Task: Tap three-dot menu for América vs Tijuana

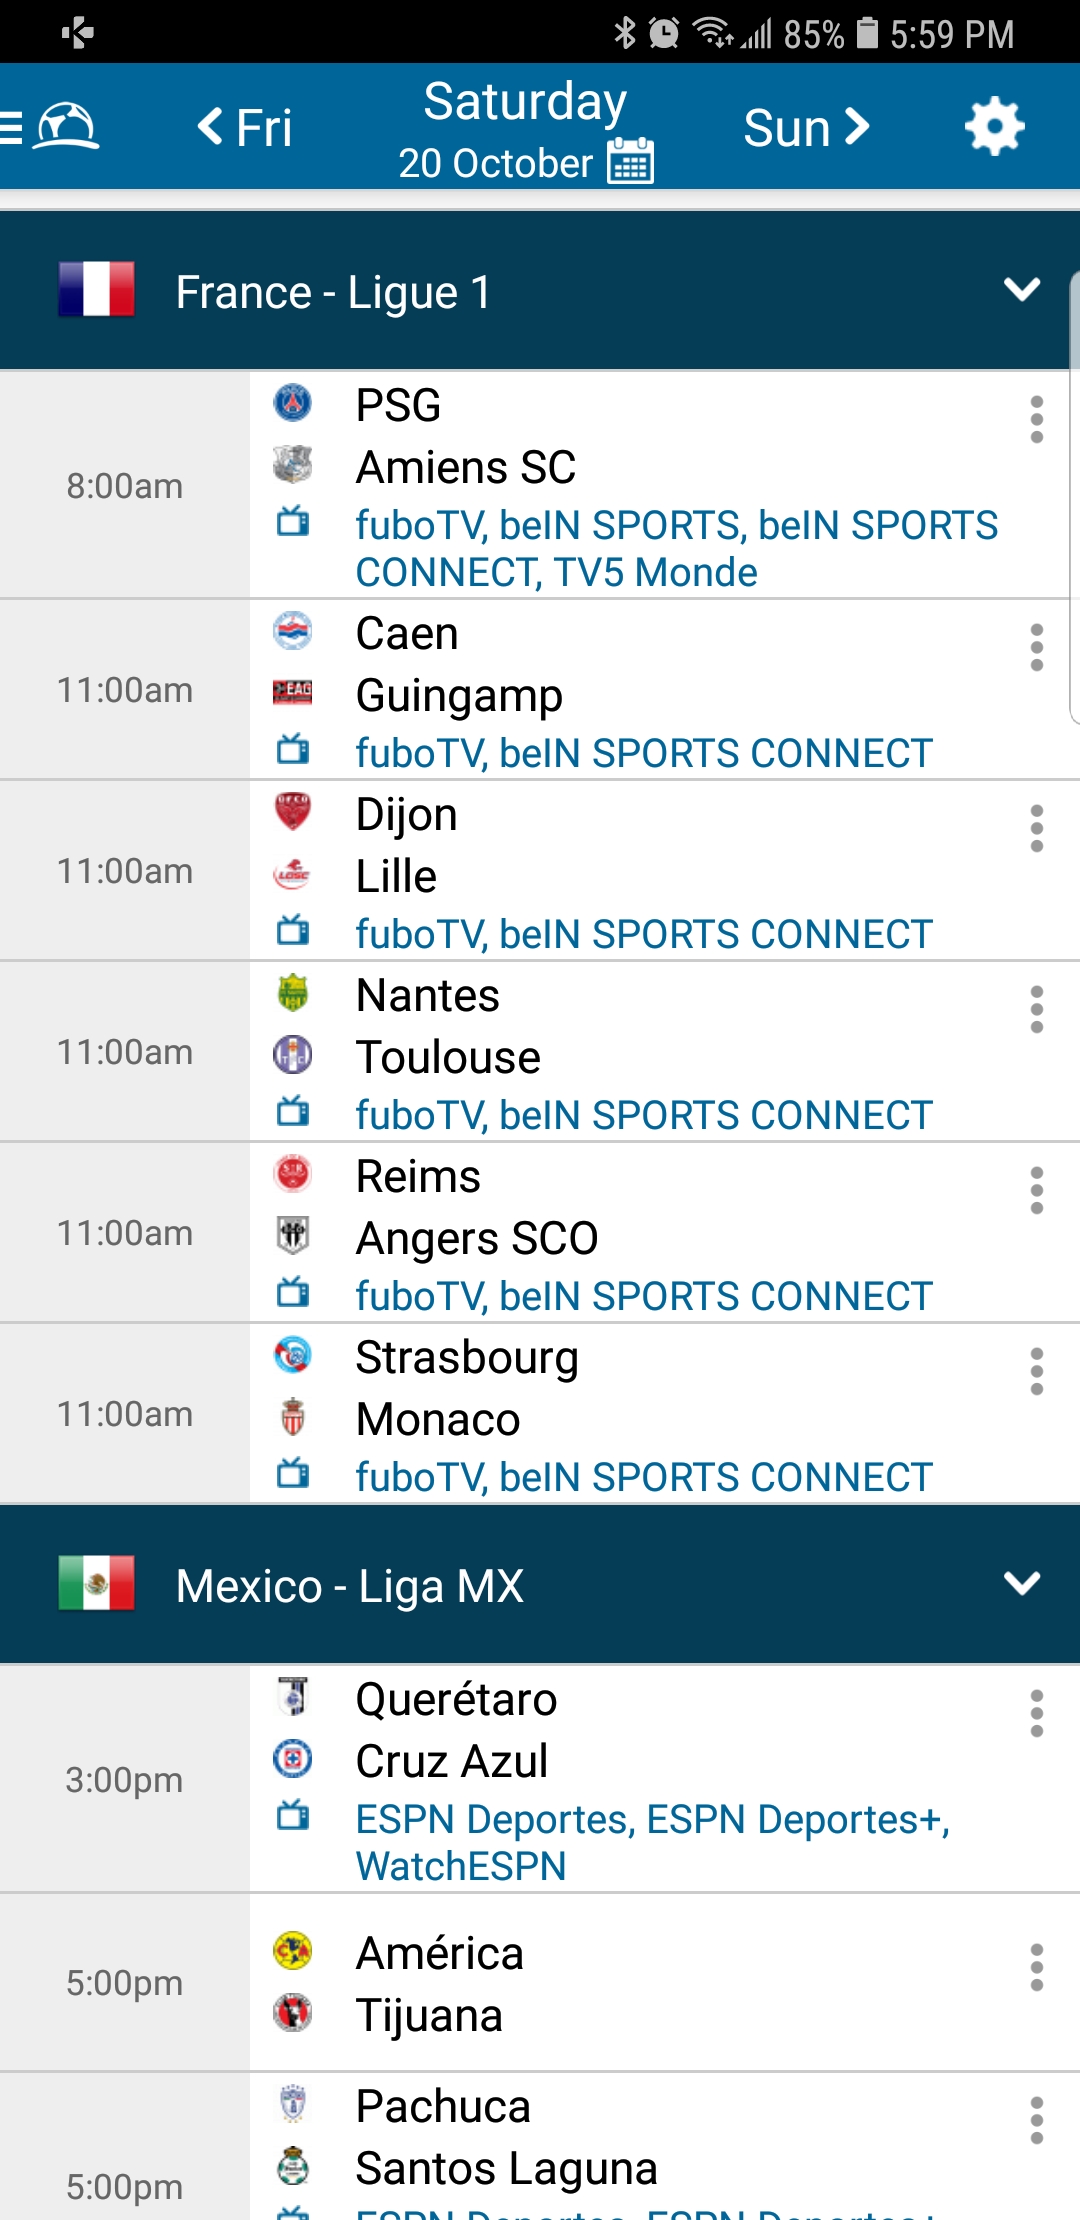Action: 1036,1967
